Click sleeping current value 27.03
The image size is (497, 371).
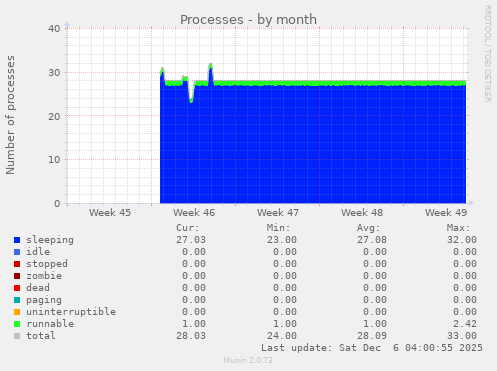pyautogui.click(x=191, y=240)
